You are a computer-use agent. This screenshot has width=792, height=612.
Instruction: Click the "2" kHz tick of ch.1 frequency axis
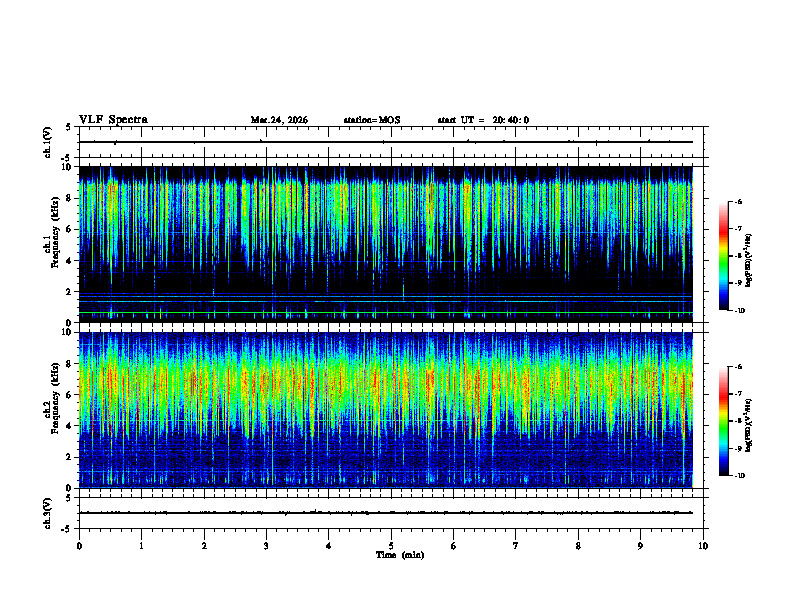tap(70, 291)
